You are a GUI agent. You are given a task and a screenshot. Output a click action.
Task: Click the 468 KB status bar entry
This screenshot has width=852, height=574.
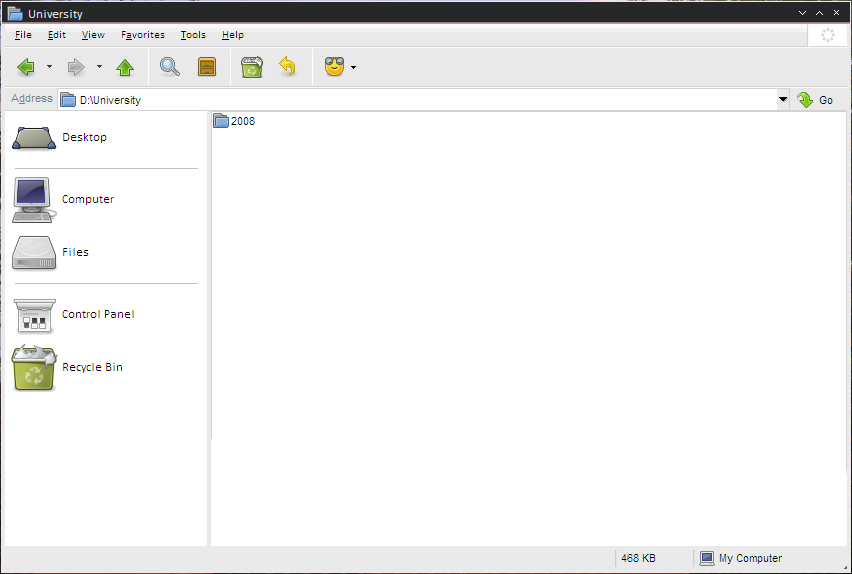point(638,558)
